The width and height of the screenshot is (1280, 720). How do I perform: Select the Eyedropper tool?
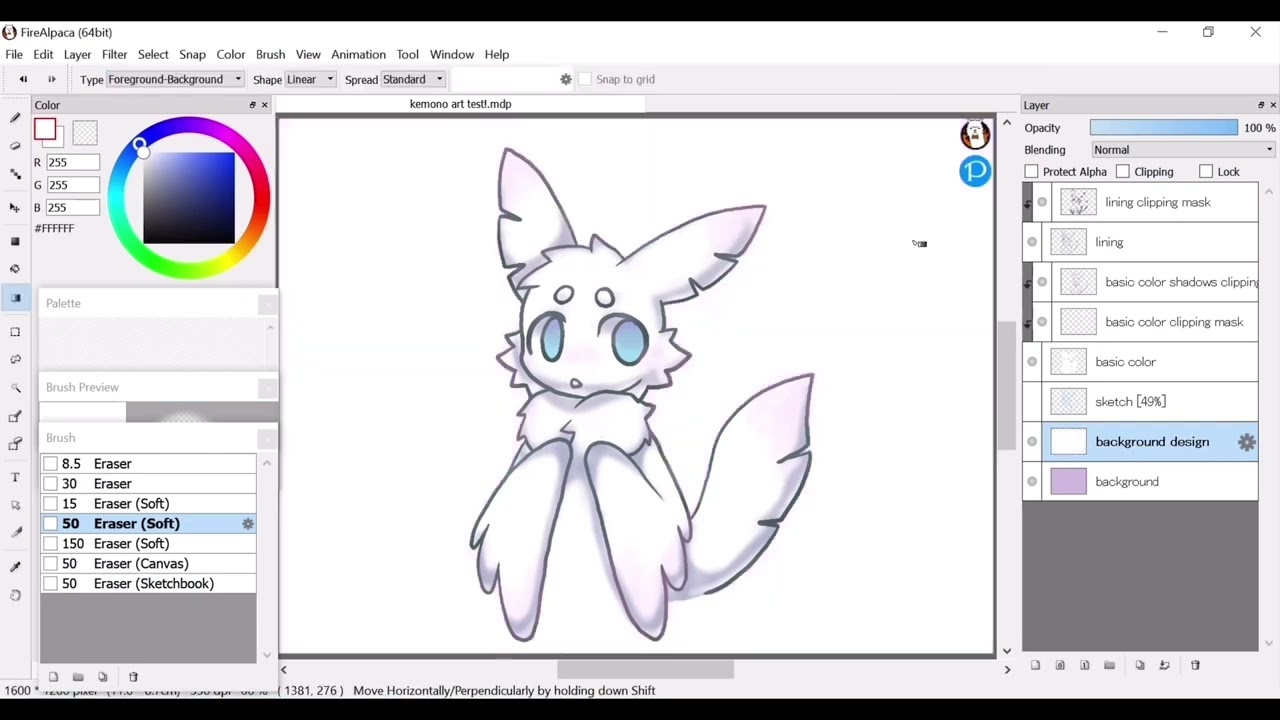click(x=15, y=567)
